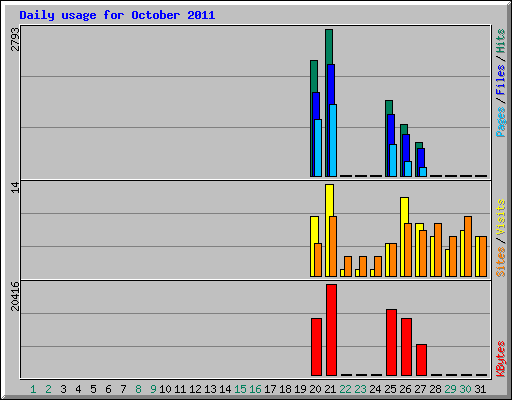Click the day 18 axis label

click(x=285, y=389)
